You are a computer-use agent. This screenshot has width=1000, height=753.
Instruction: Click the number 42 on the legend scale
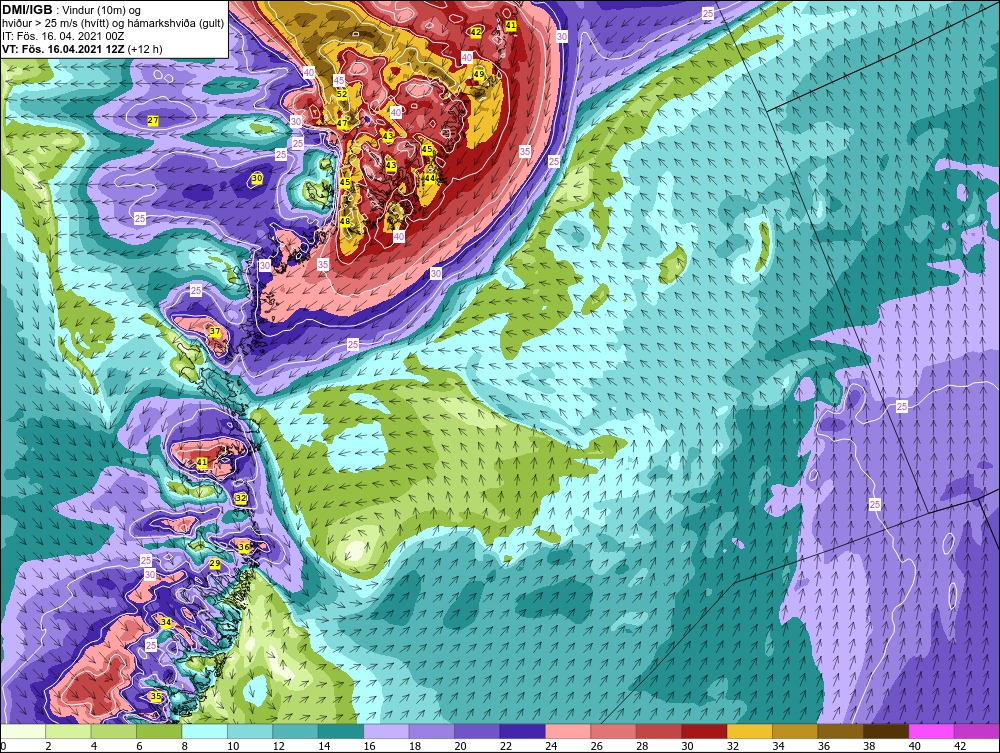(x=960, y=746)
